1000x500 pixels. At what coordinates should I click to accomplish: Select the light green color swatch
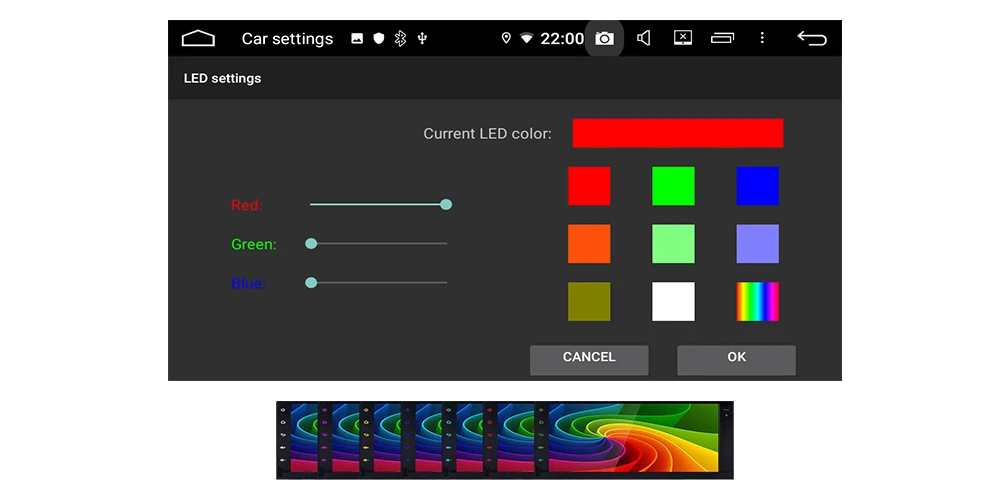[673, 244]
